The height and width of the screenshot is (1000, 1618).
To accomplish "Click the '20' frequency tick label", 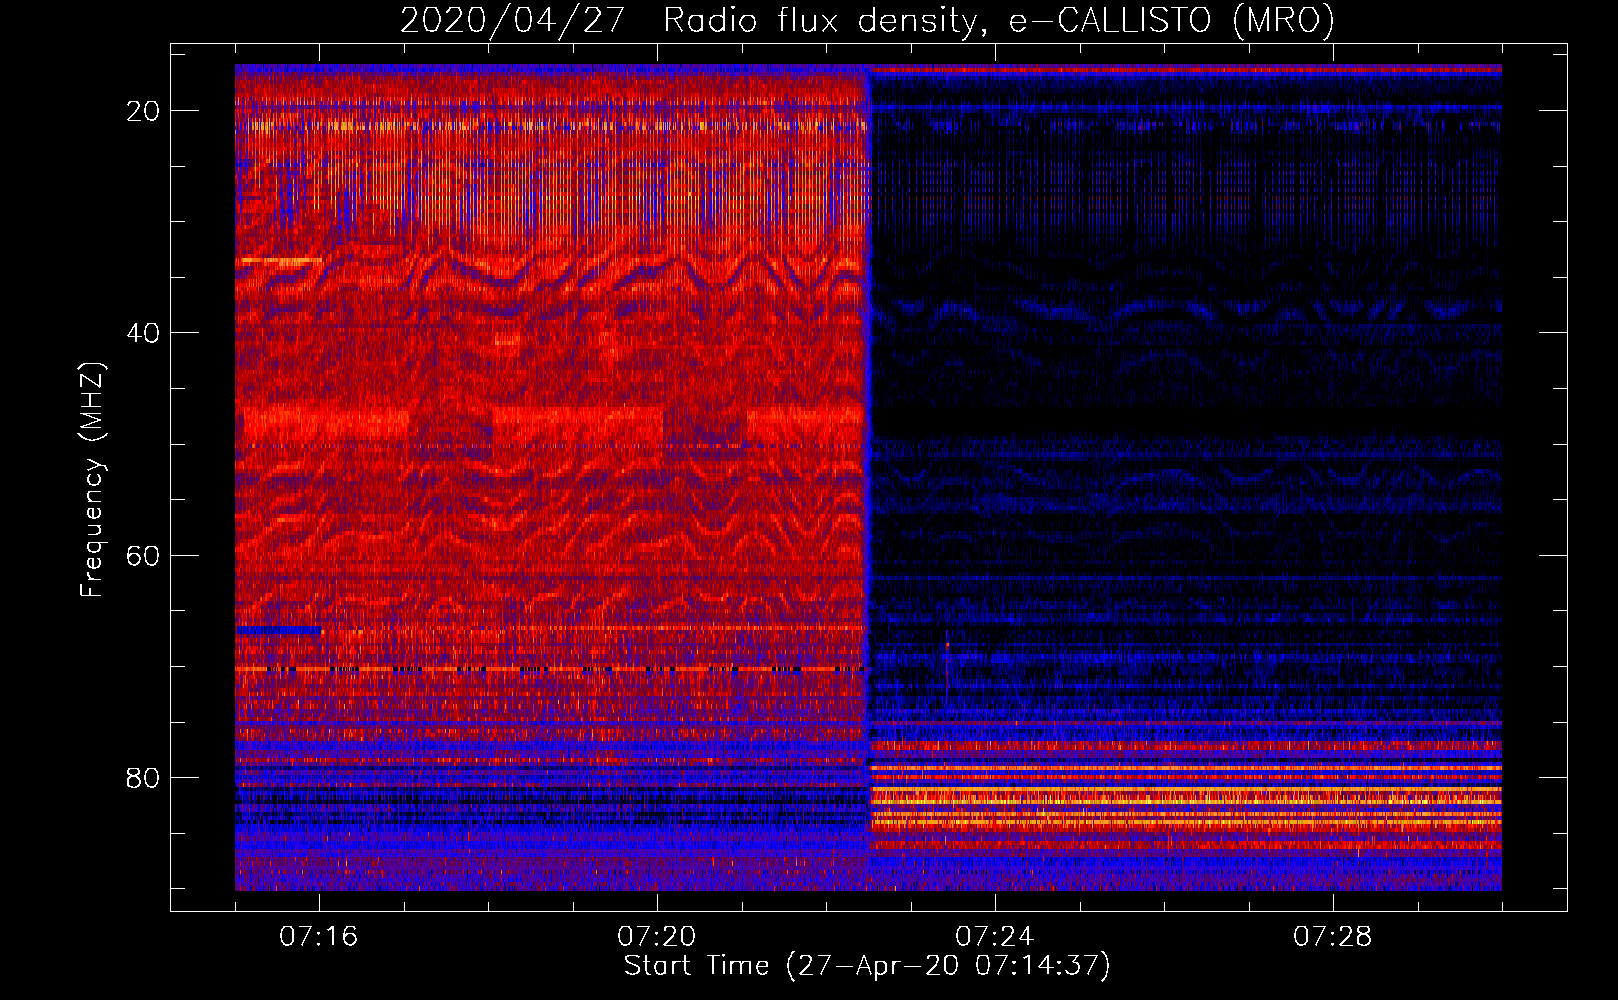I will coord(143,111).
